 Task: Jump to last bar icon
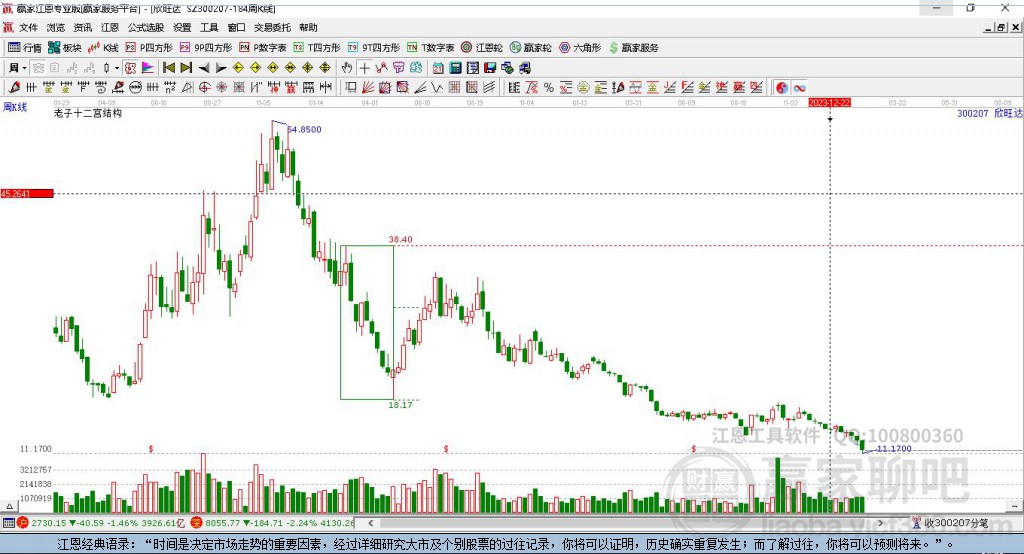pos(186,68)
